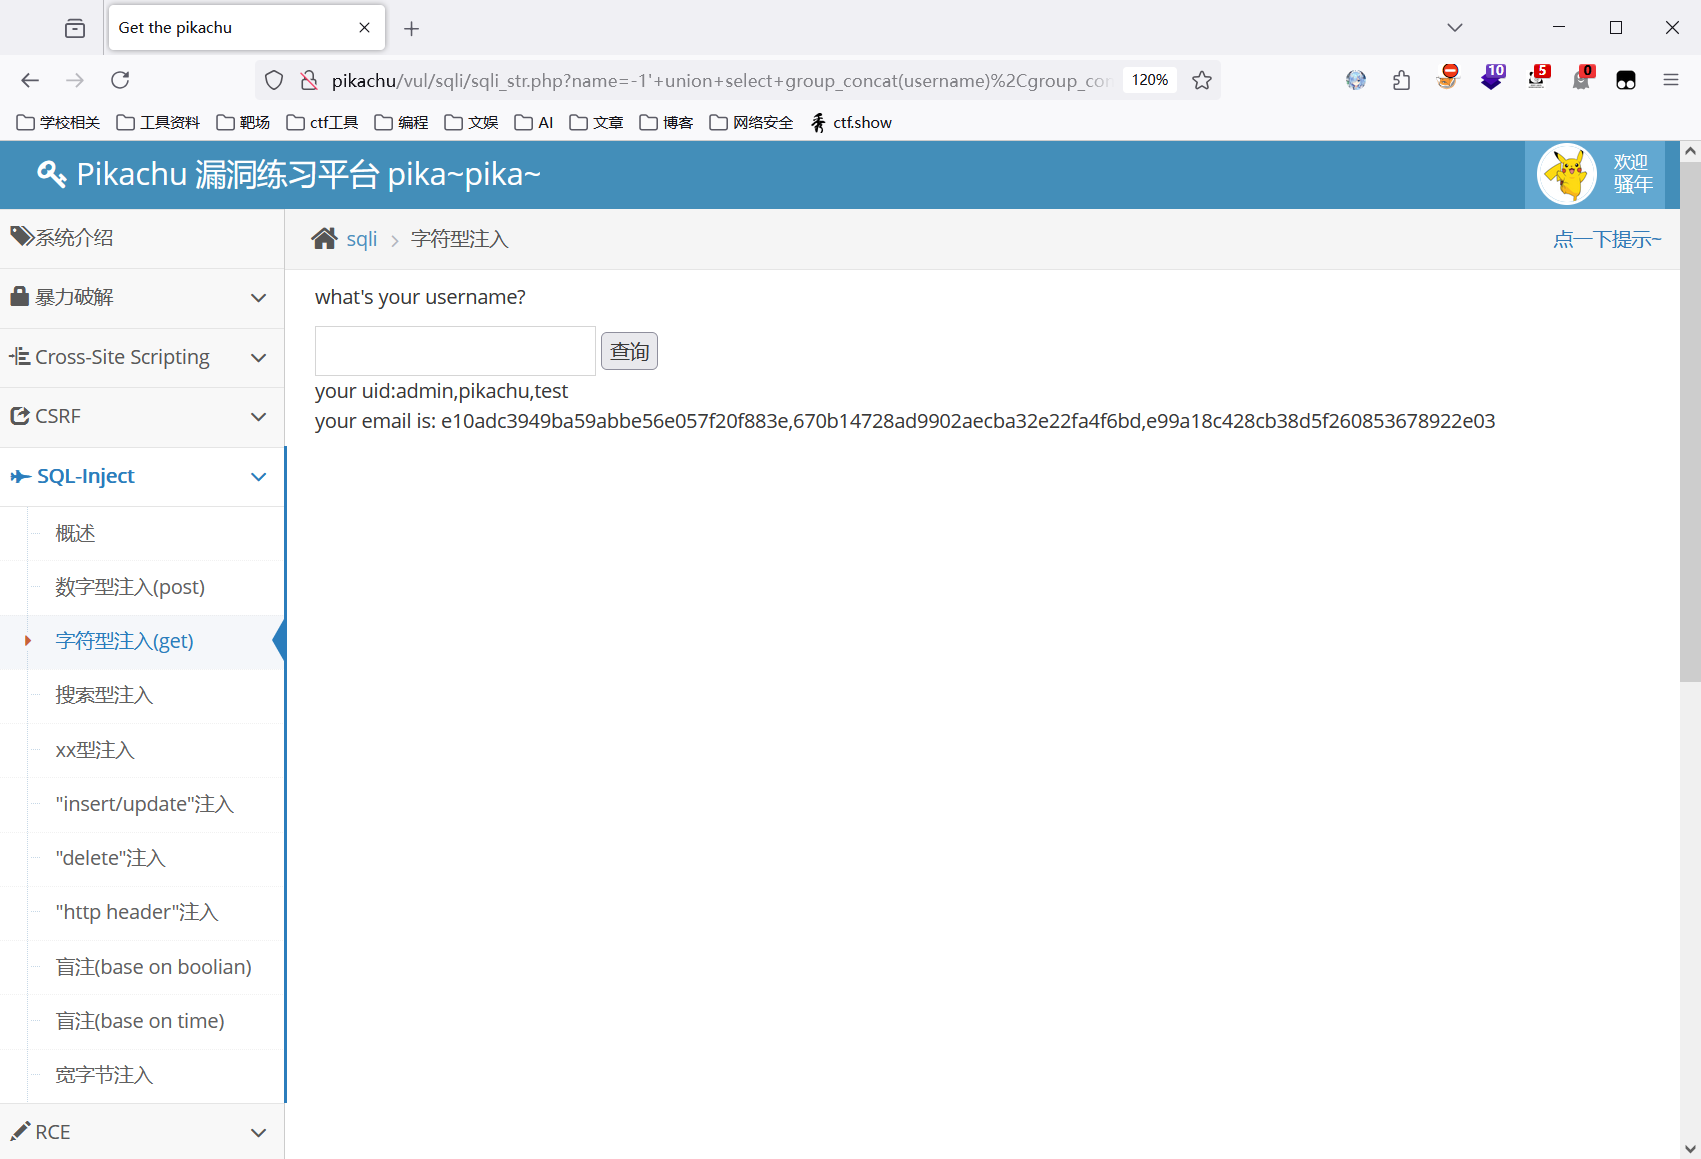Focus the username input field

pos(455,351)
